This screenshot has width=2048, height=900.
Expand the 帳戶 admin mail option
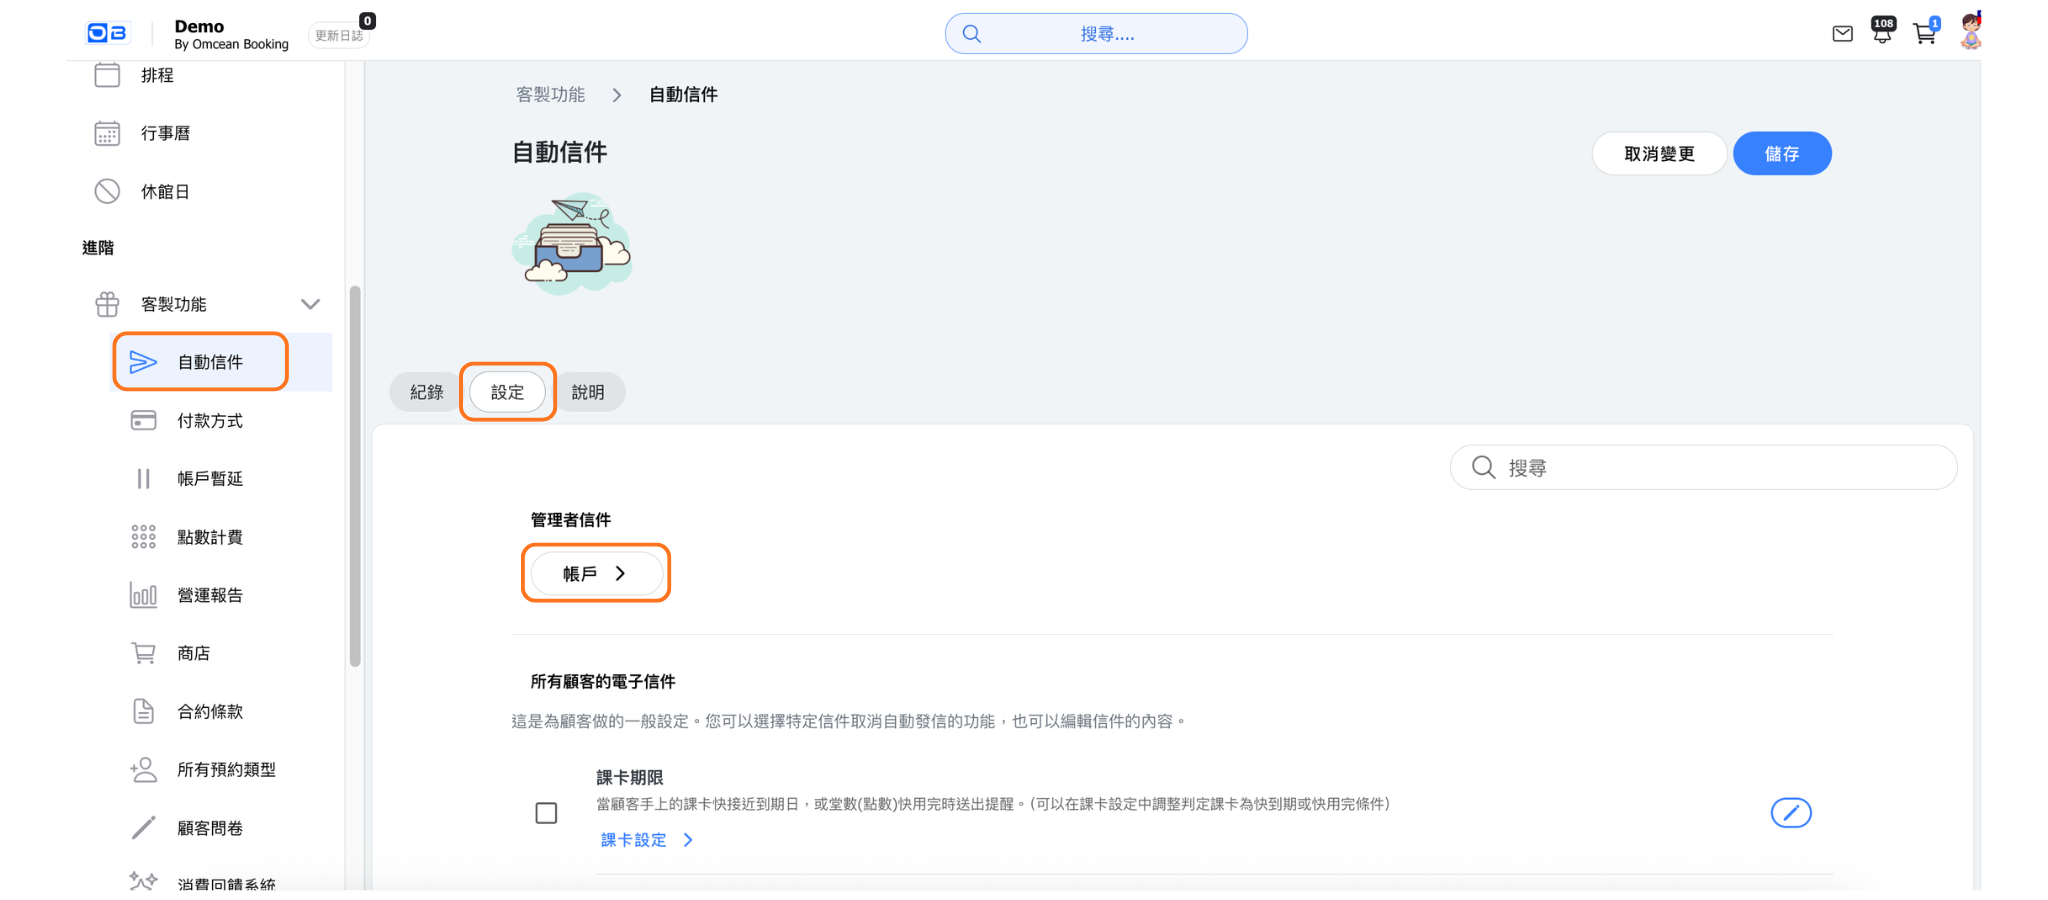point(595,574)
